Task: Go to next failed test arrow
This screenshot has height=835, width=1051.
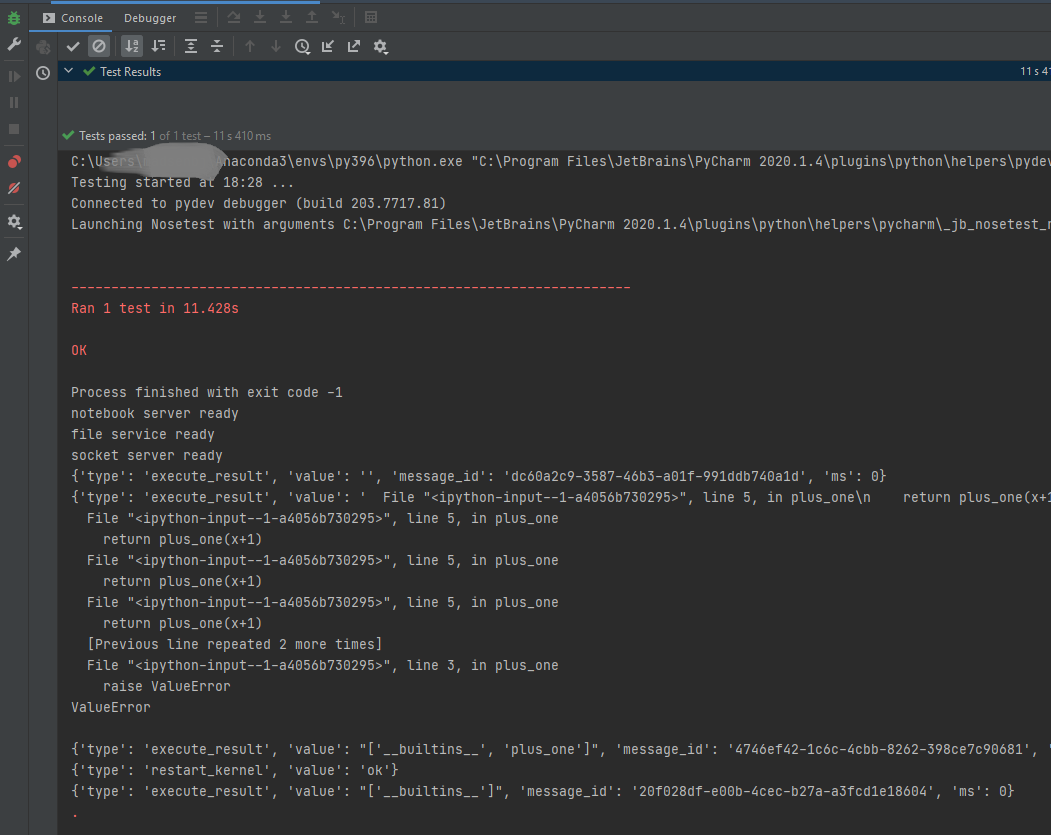Action: pos(275,46)
